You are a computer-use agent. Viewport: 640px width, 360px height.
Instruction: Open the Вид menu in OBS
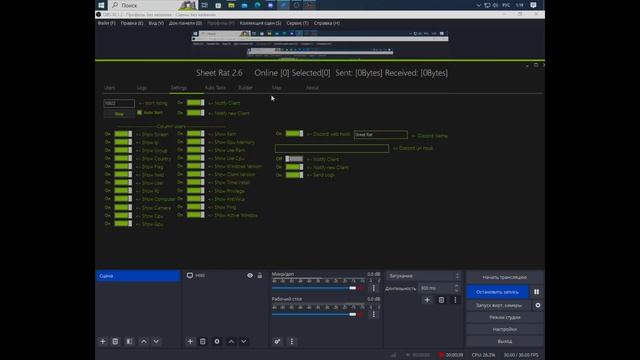(156, 23)
